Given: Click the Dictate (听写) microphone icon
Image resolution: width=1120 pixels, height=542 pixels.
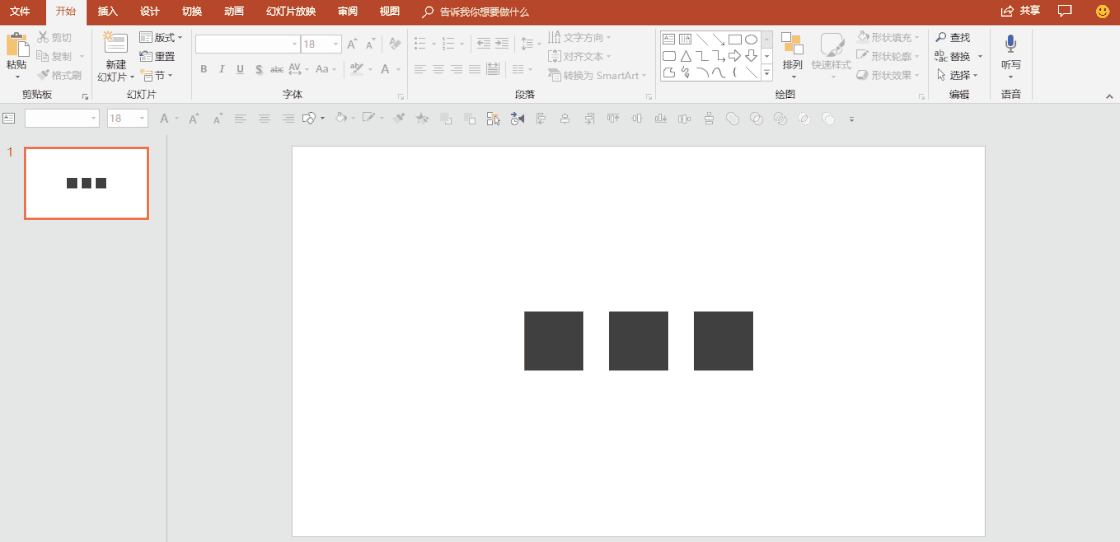Looking at the screenshot, I should pyautogui.click(x=1010, y=43).
